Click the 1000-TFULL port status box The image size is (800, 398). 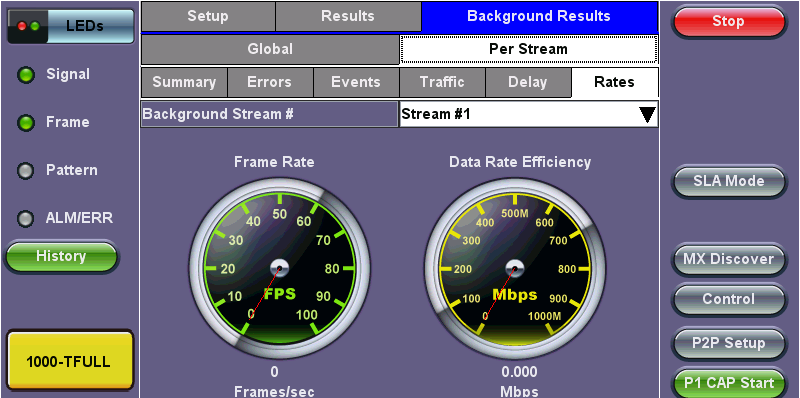pos(70,361)
